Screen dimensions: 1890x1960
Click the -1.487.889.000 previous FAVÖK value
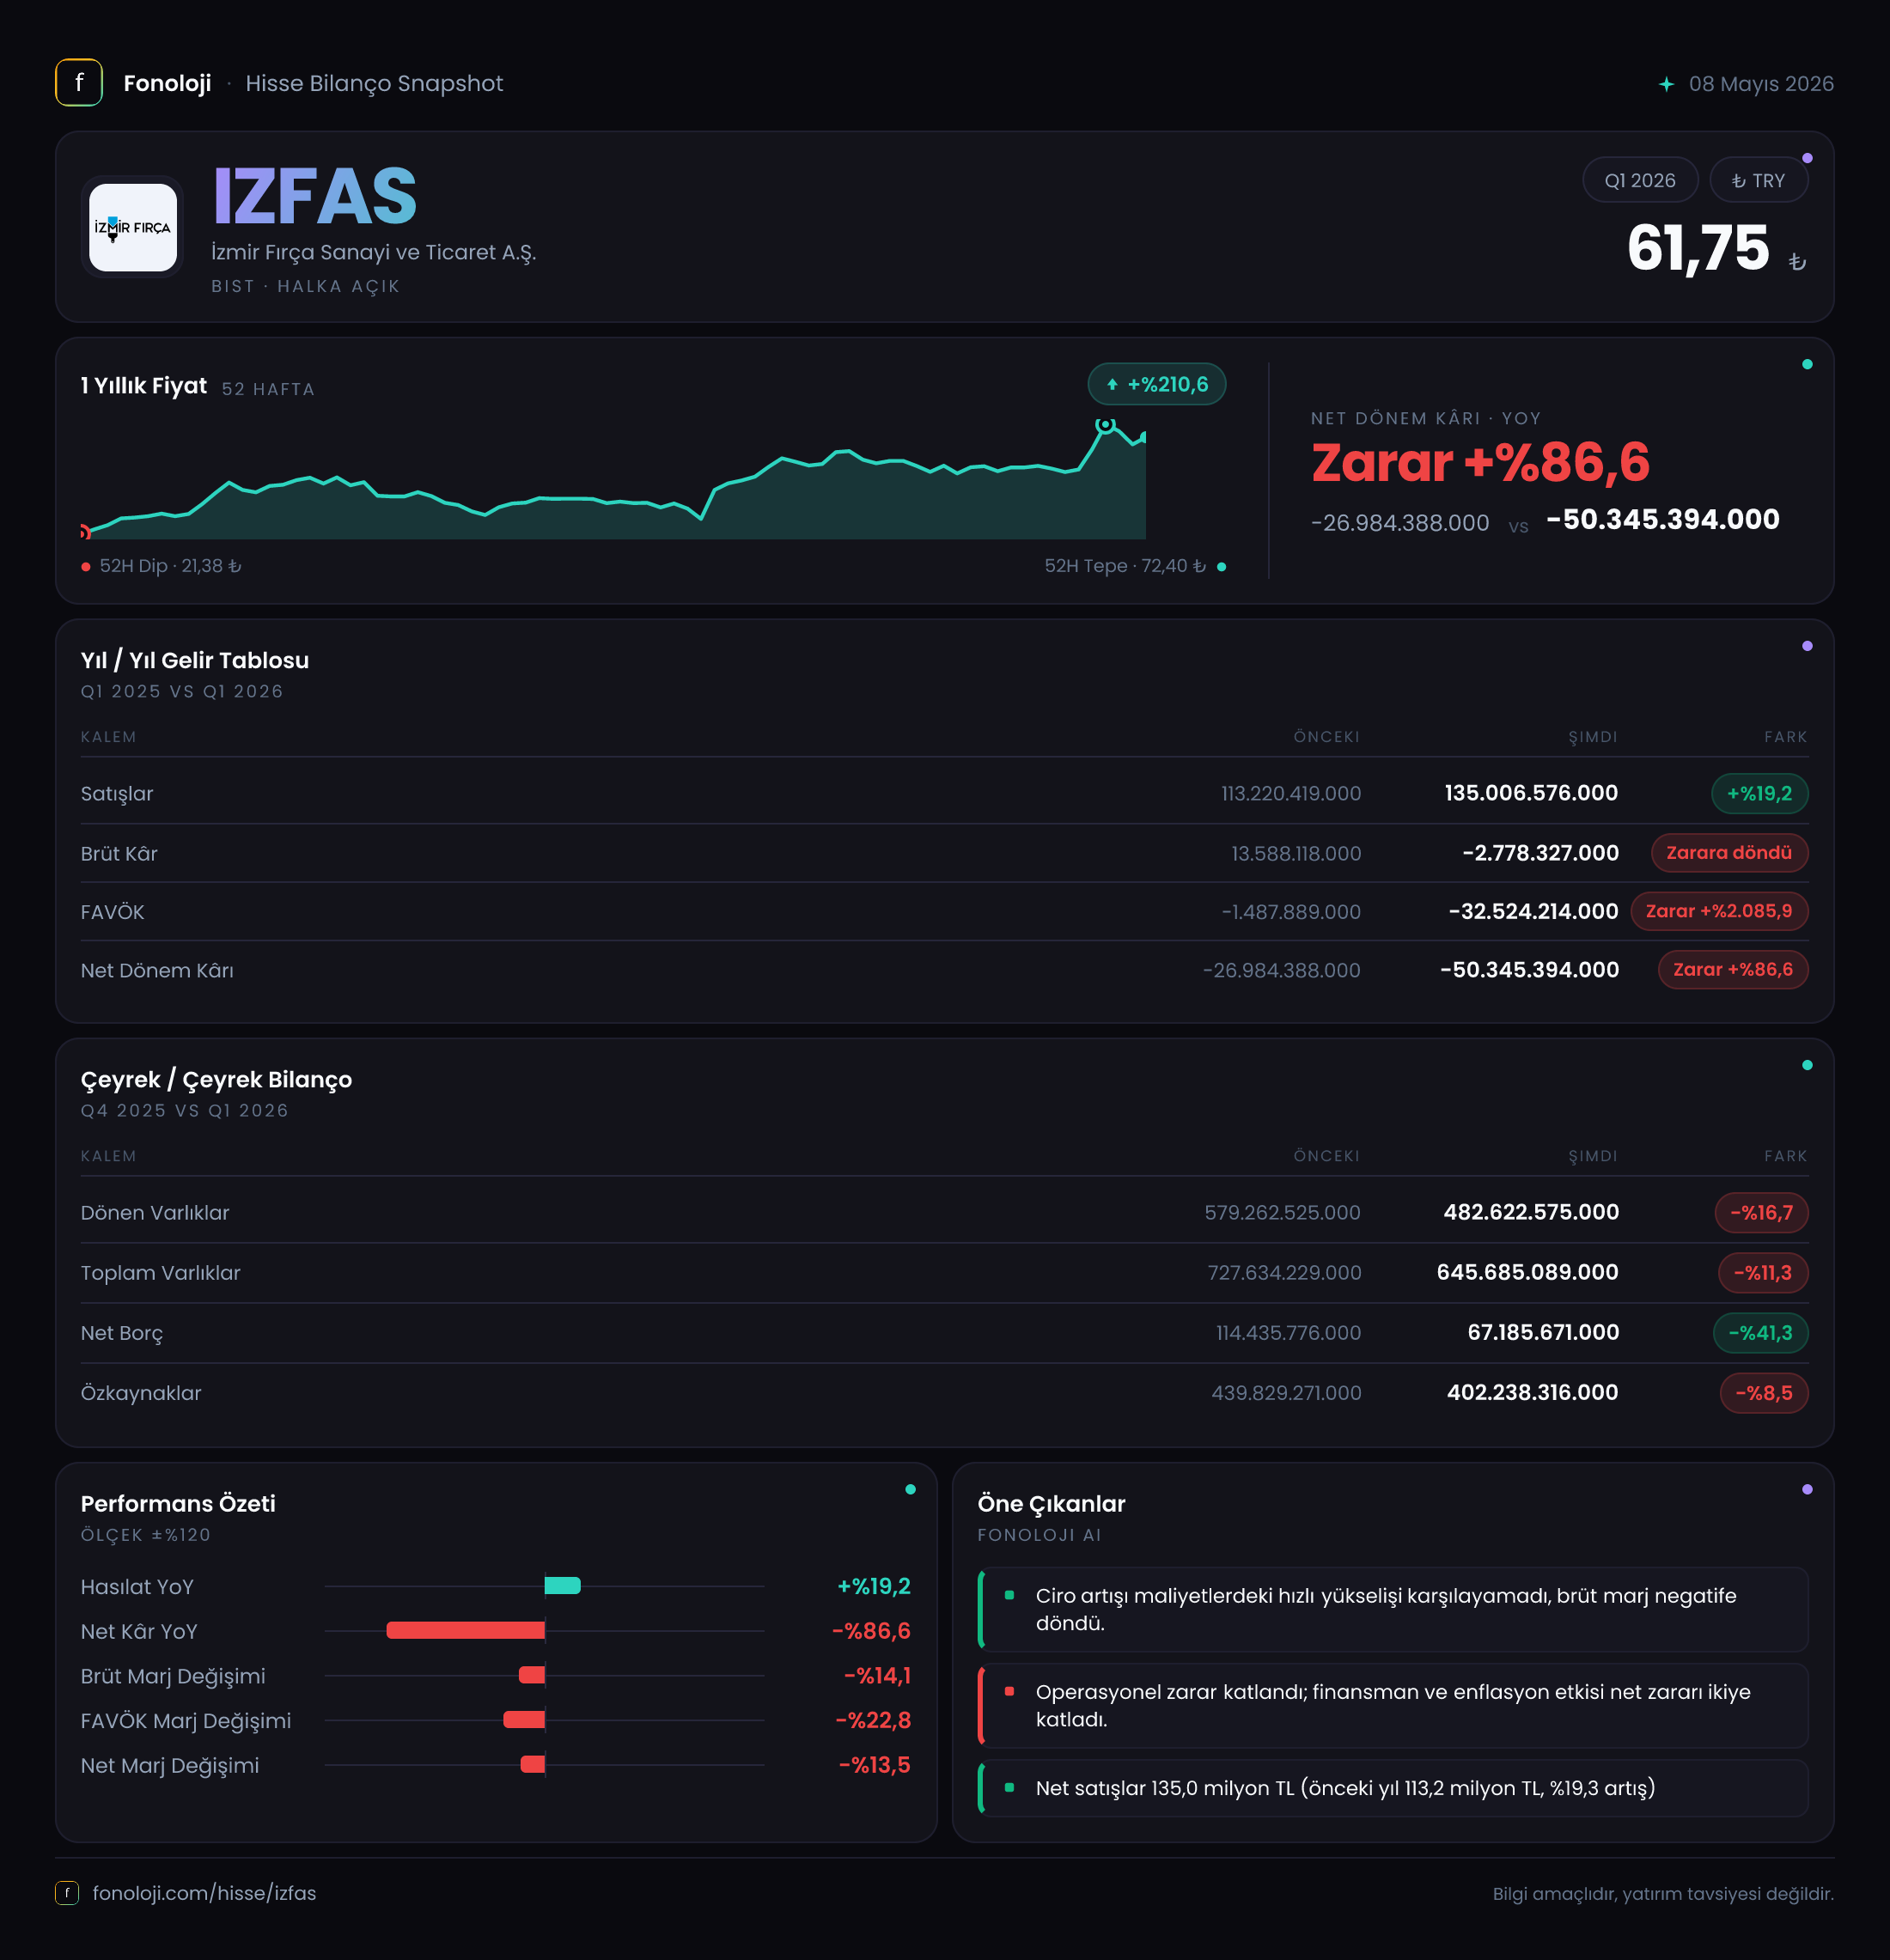click(x=1290, y=912)
